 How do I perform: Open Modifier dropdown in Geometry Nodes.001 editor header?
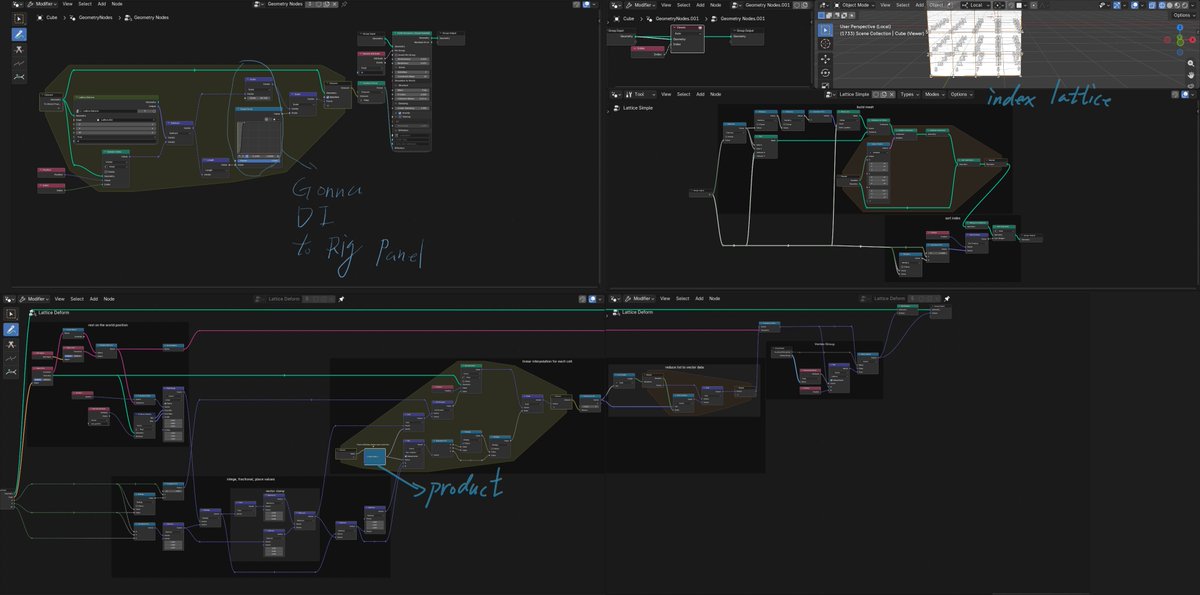(641, 5)
